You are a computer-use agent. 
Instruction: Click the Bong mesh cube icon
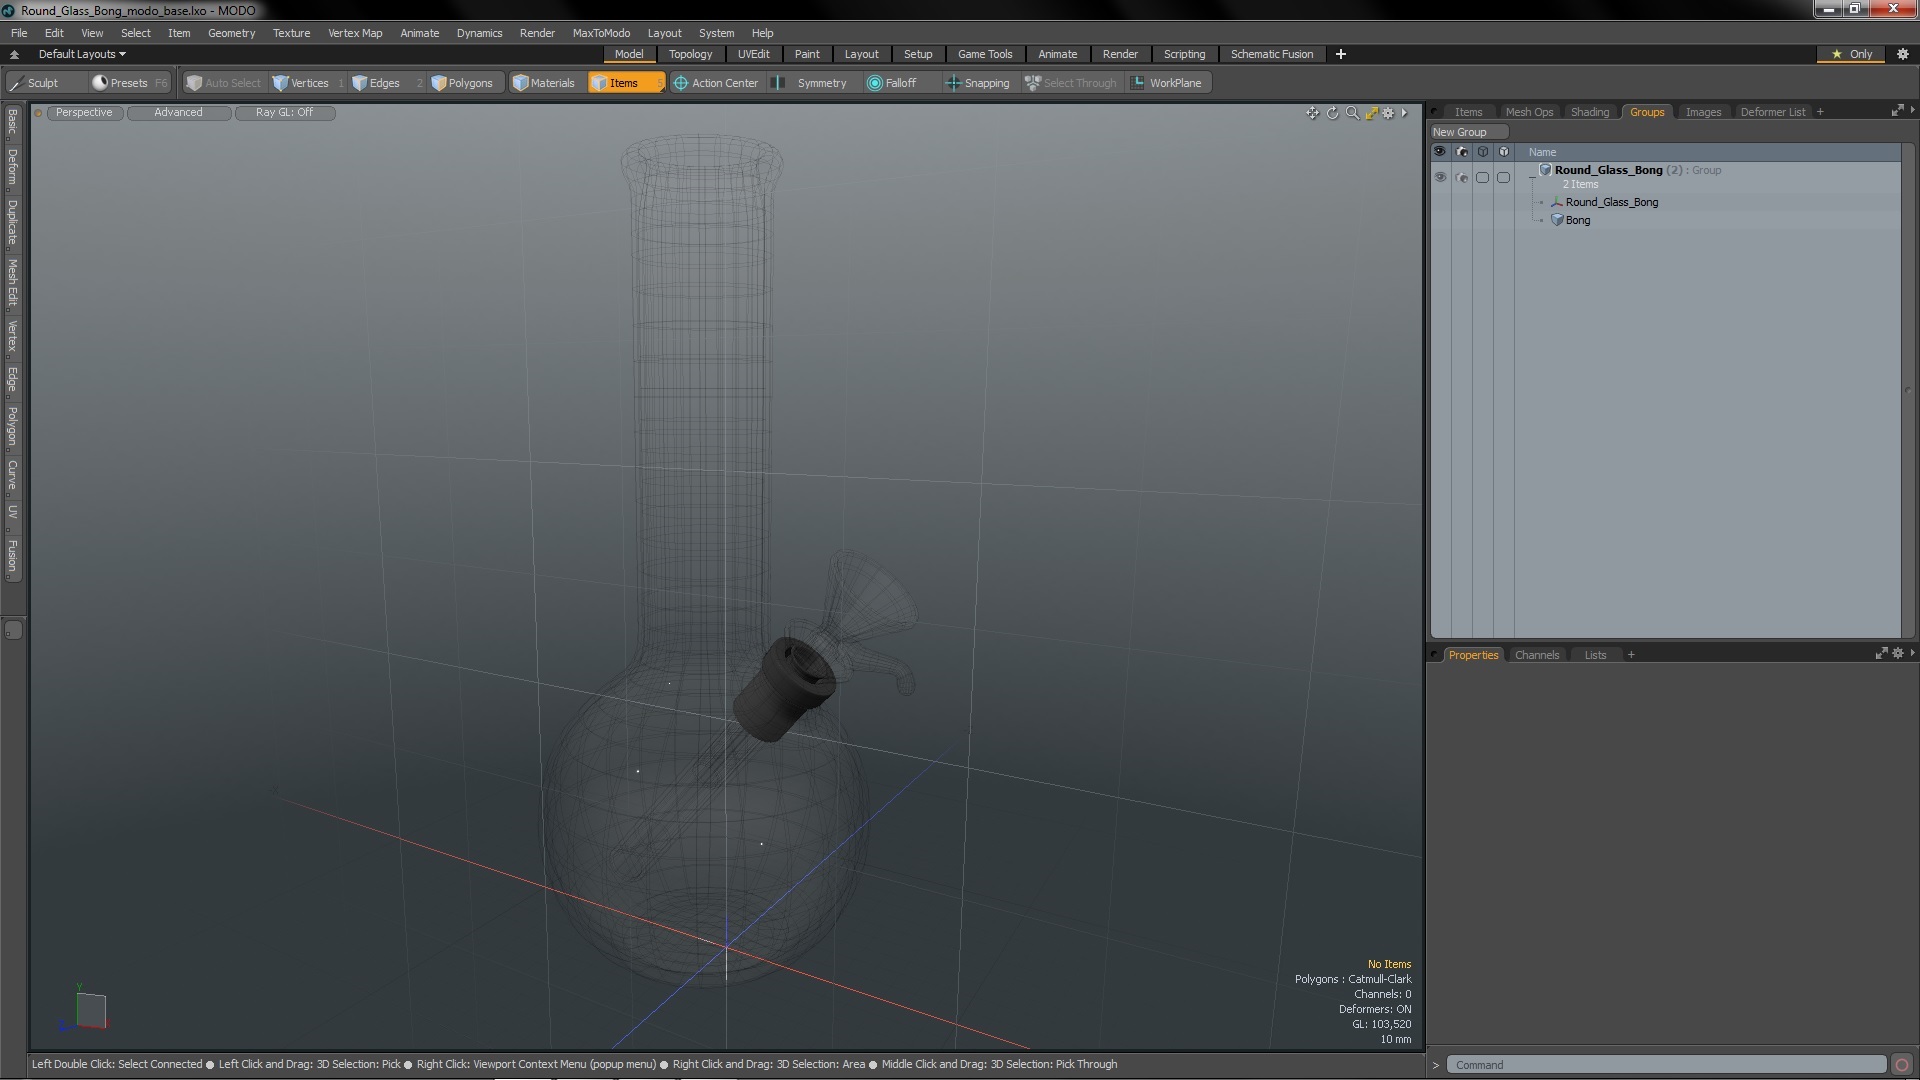pos(1557,220)
